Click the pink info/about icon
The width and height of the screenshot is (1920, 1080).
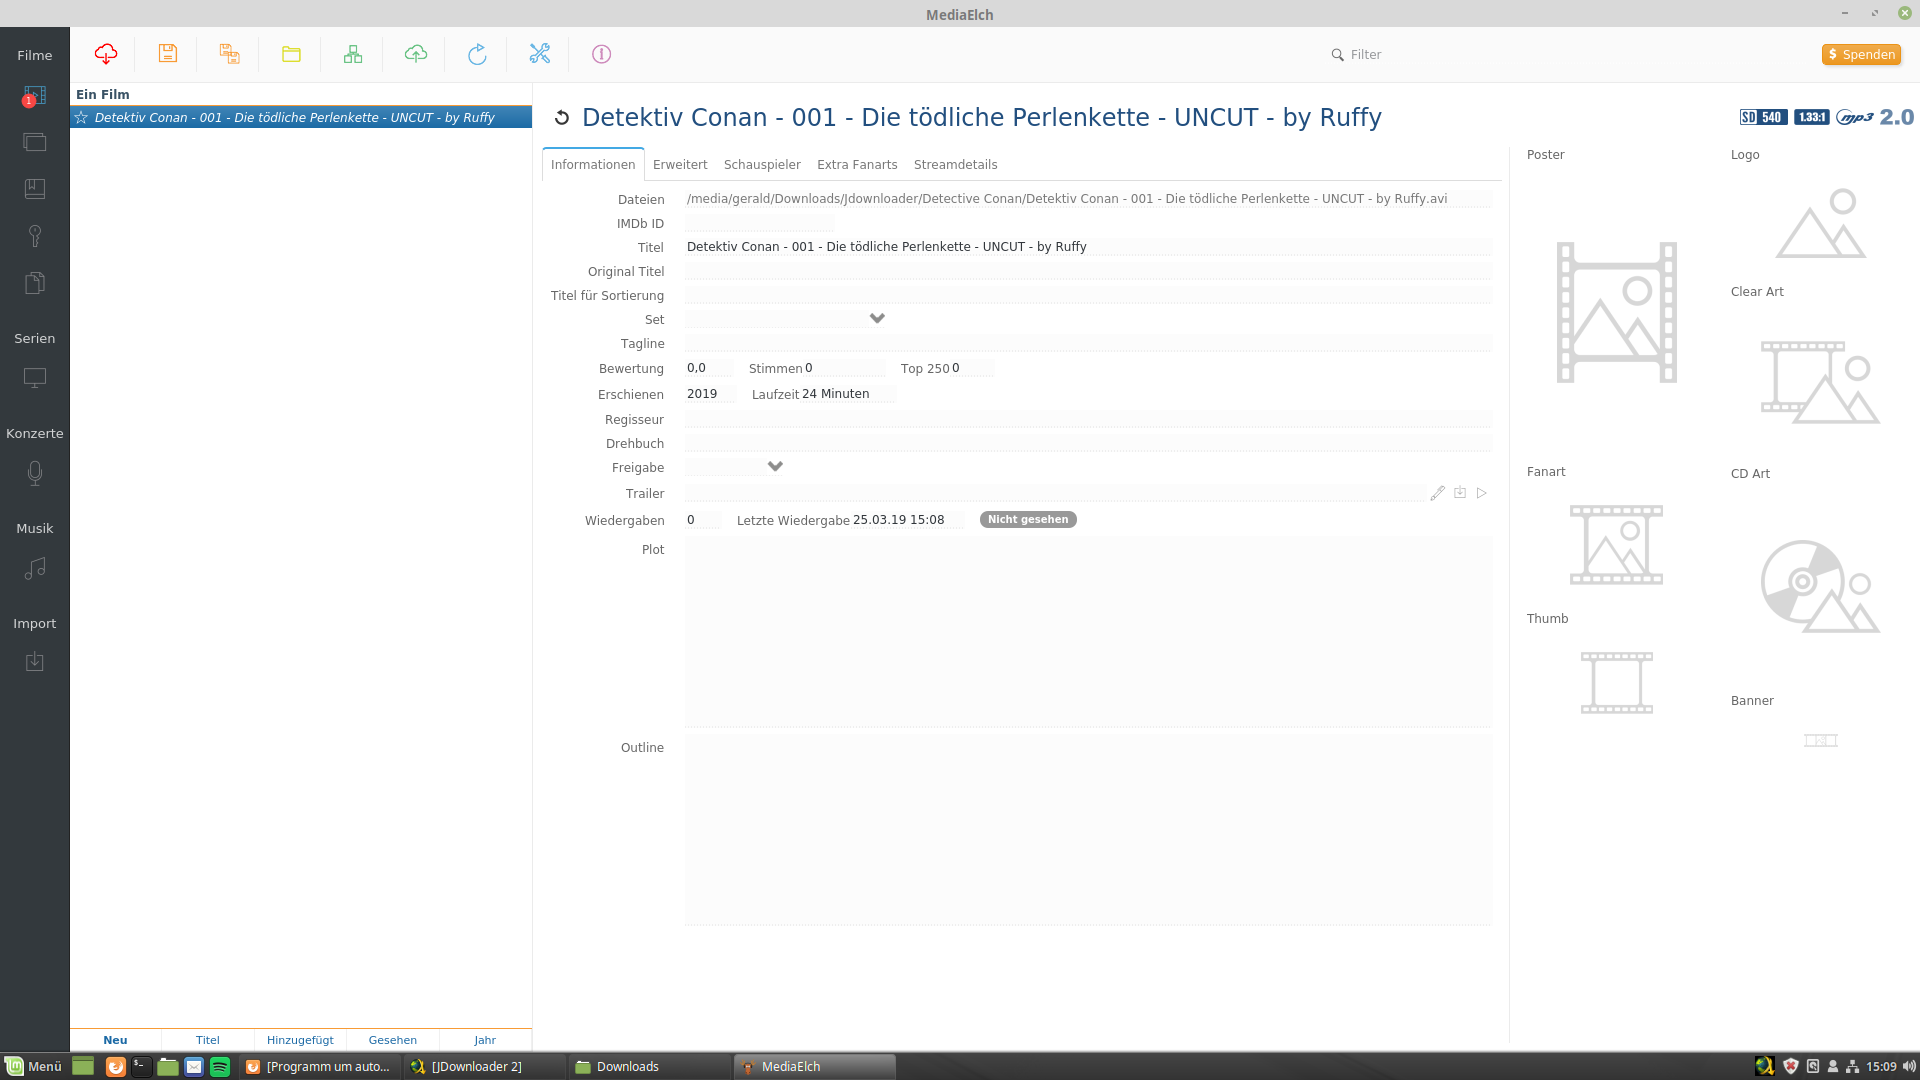tap(601, 54)
